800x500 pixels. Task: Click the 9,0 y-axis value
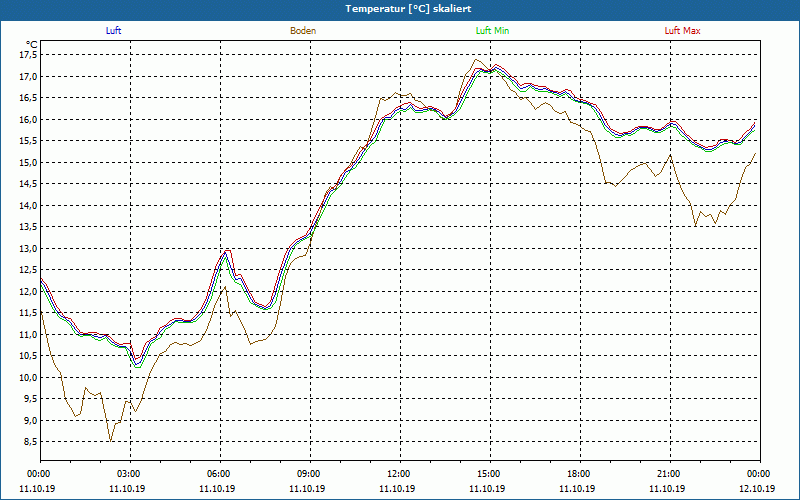pyautogui.click(x=31, y=420)
